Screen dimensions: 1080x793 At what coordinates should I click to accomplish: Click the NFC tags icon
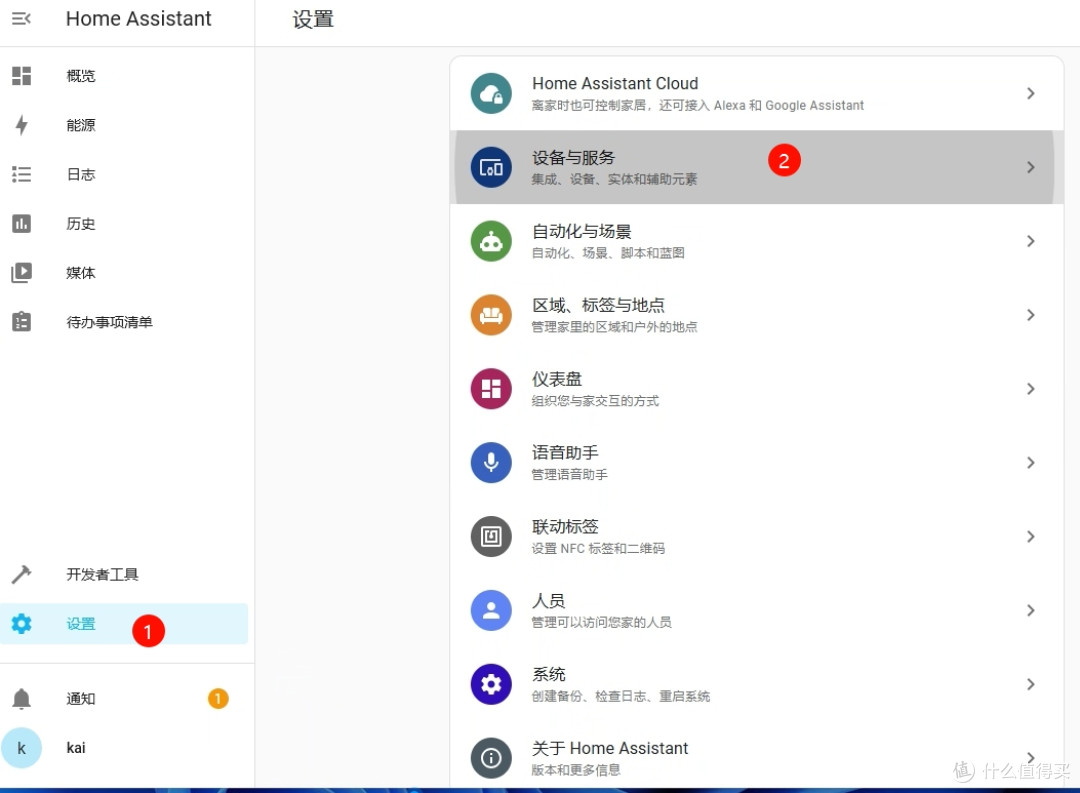tap(491, 537)
